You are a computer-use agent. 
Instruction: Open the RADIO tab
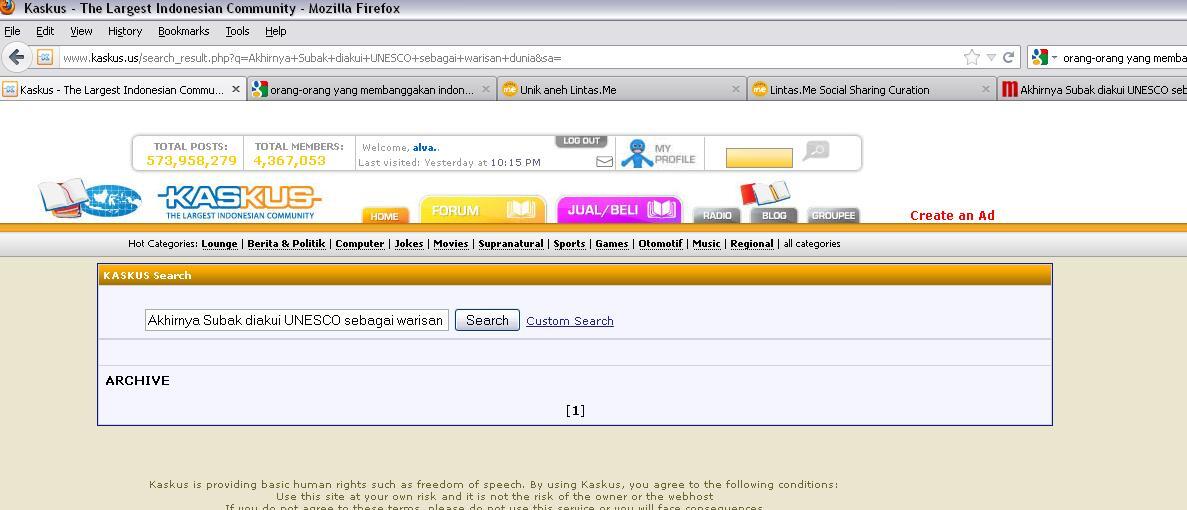point(717,216)
